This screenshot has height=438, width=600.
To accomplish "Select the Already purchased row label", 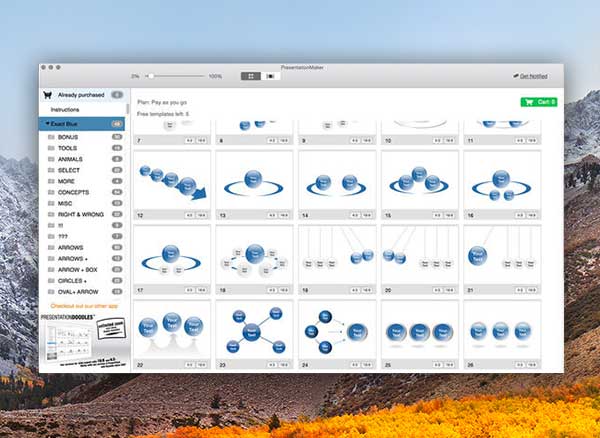I will [81, 95].
